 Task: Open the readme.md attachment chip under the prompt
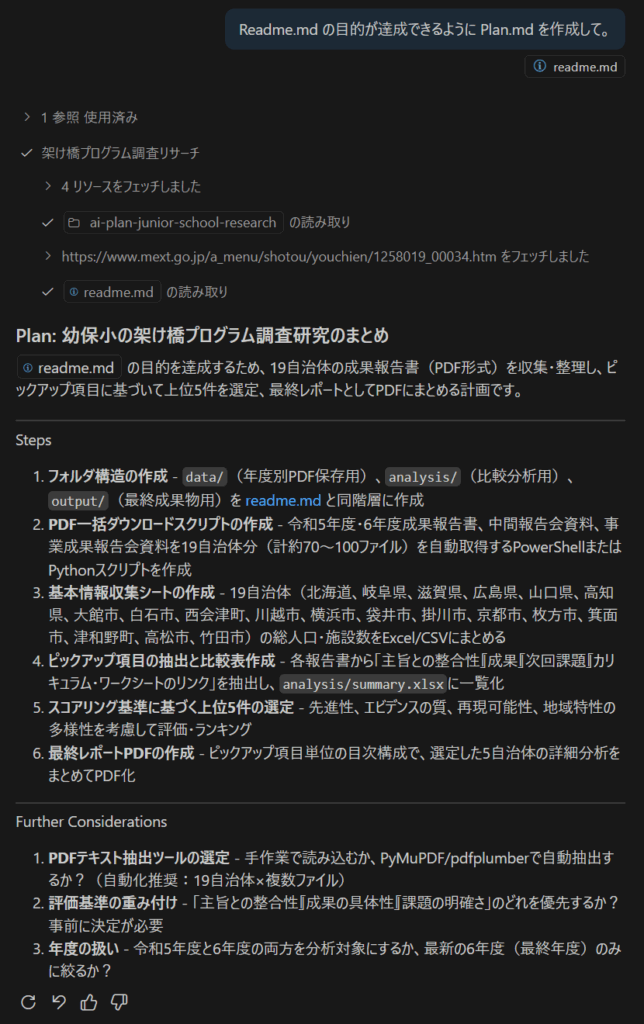[x=575, y=67]
